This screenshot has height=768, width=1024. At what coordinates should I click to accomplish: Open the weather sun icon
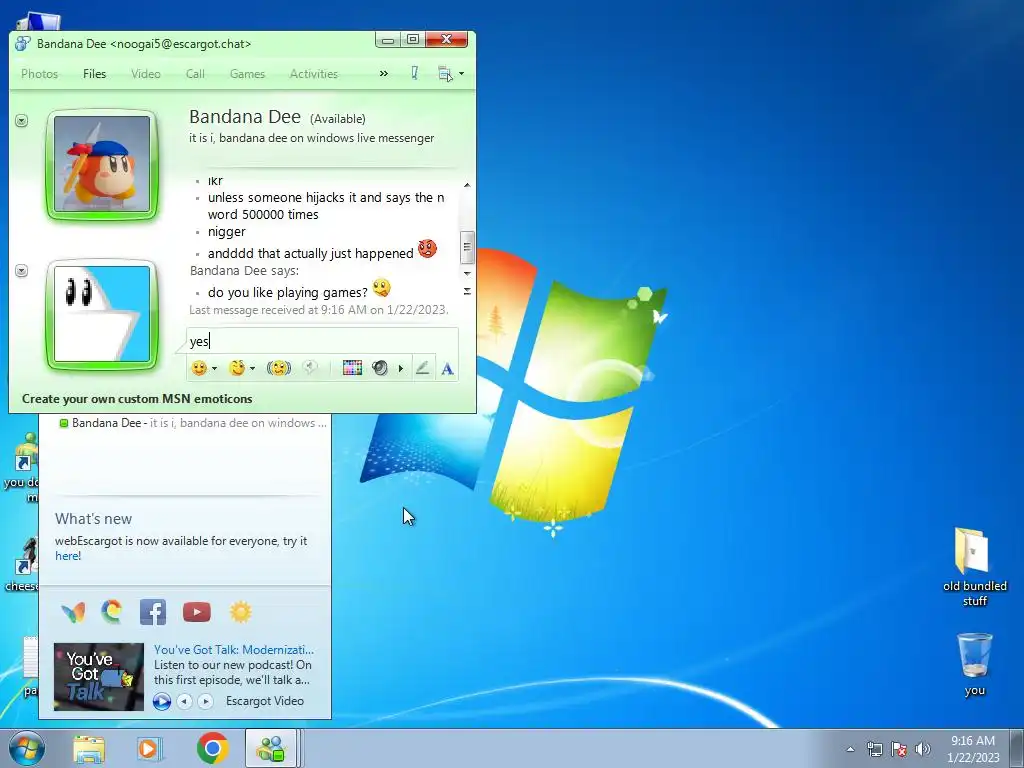click(x=241, y=612)
